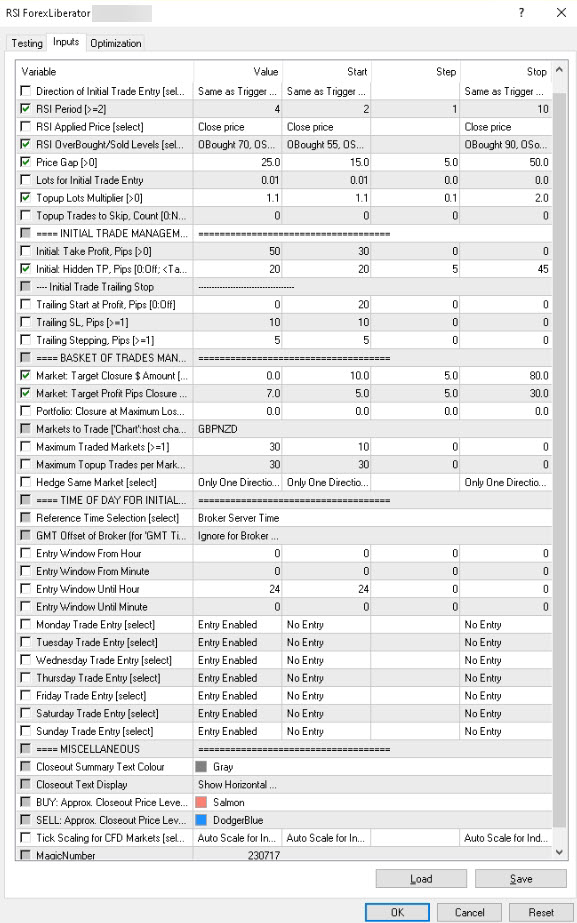Check Direction of Initial Trade Entry checkbox
577x923 pixels.
pyautogui.click(x=25, y=91)
